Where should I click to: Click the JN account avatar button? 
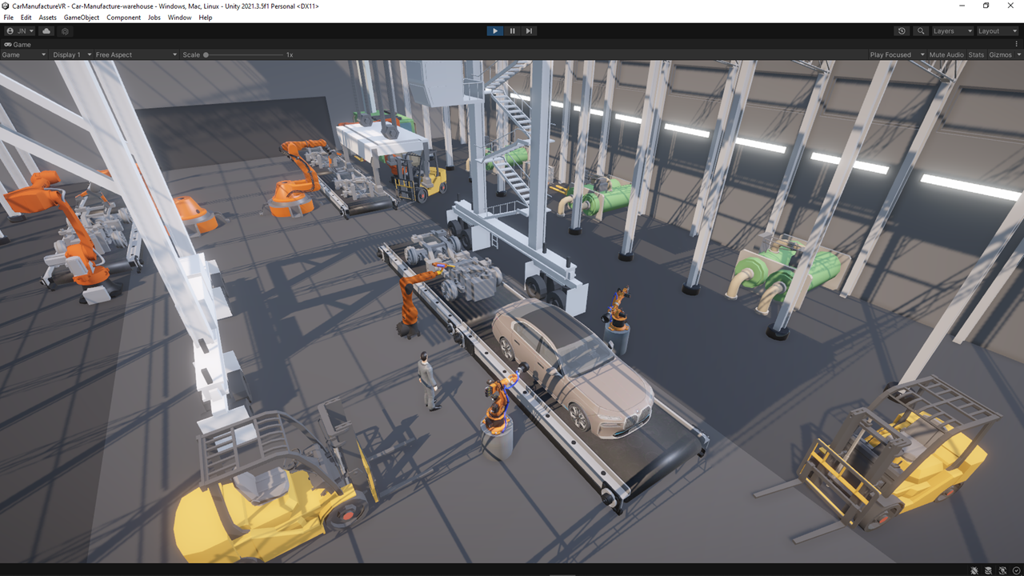18,30
